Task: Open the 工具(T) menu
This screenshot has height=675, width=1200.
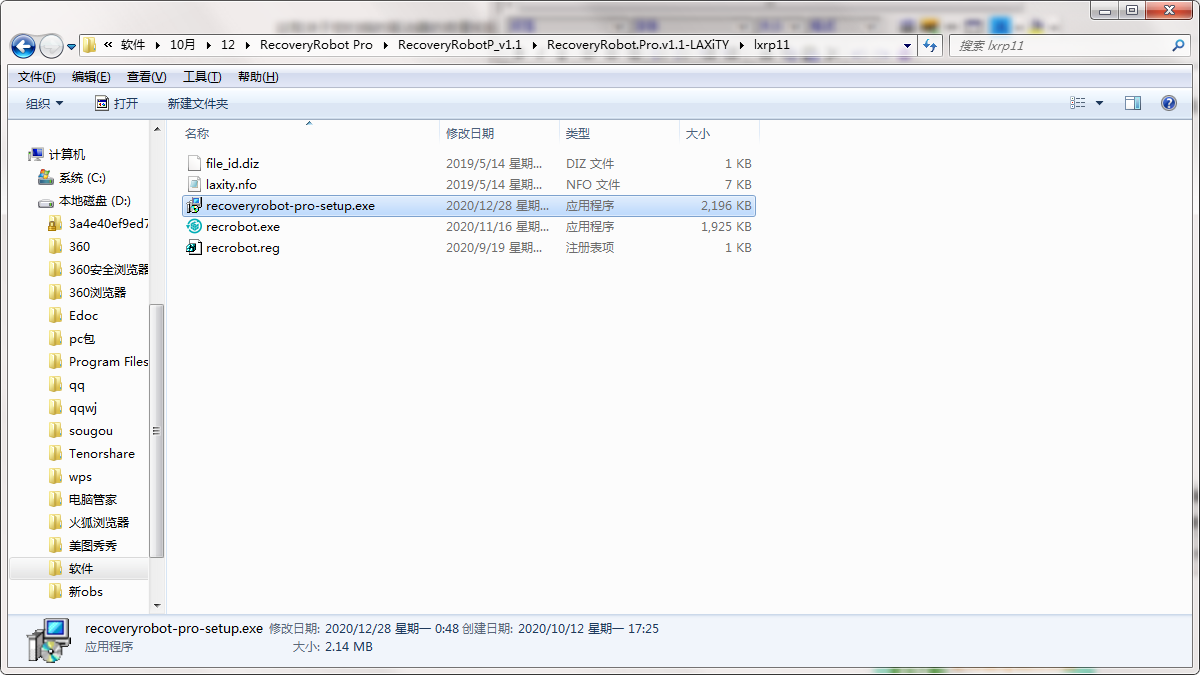Action: point(202,77)
